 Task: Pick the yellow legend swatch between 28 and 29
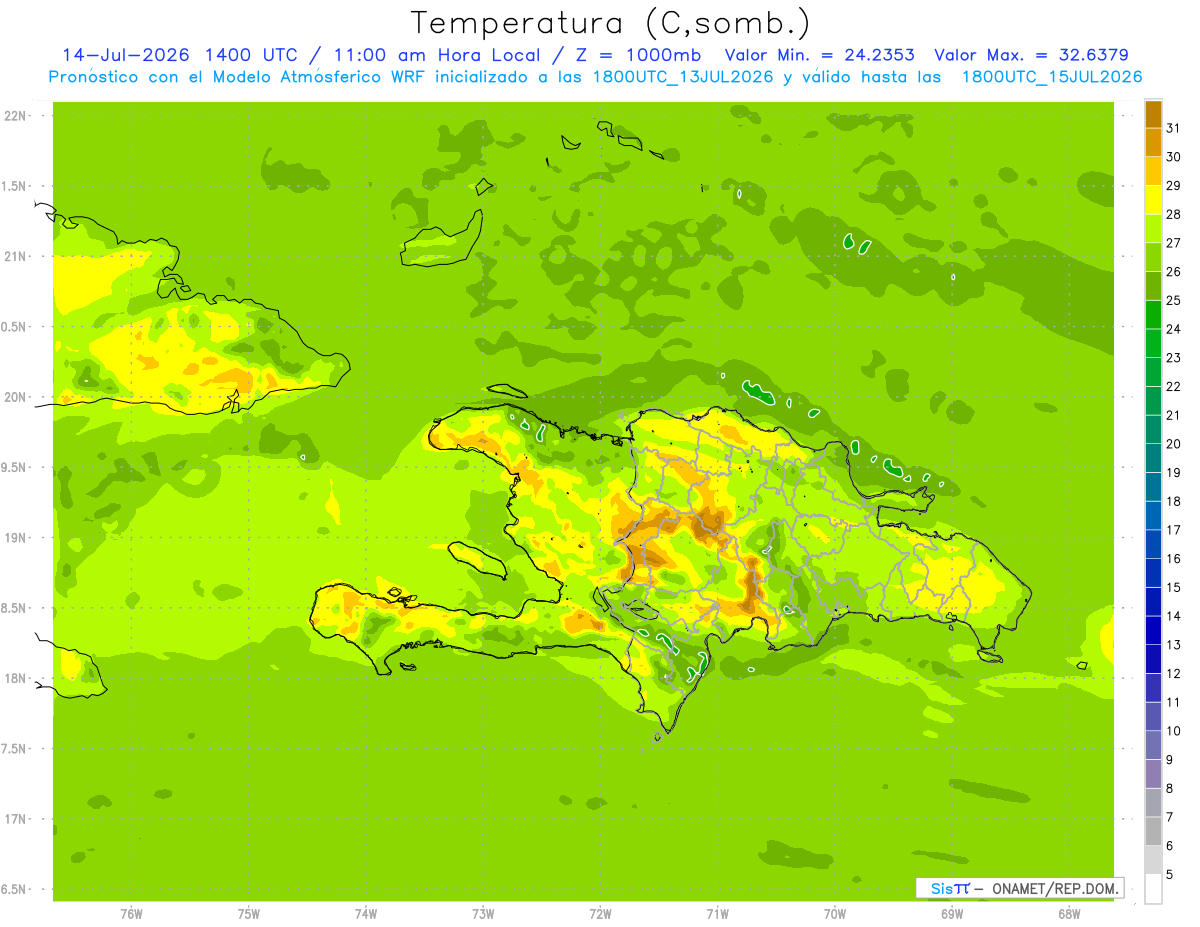pos(1153,199)
